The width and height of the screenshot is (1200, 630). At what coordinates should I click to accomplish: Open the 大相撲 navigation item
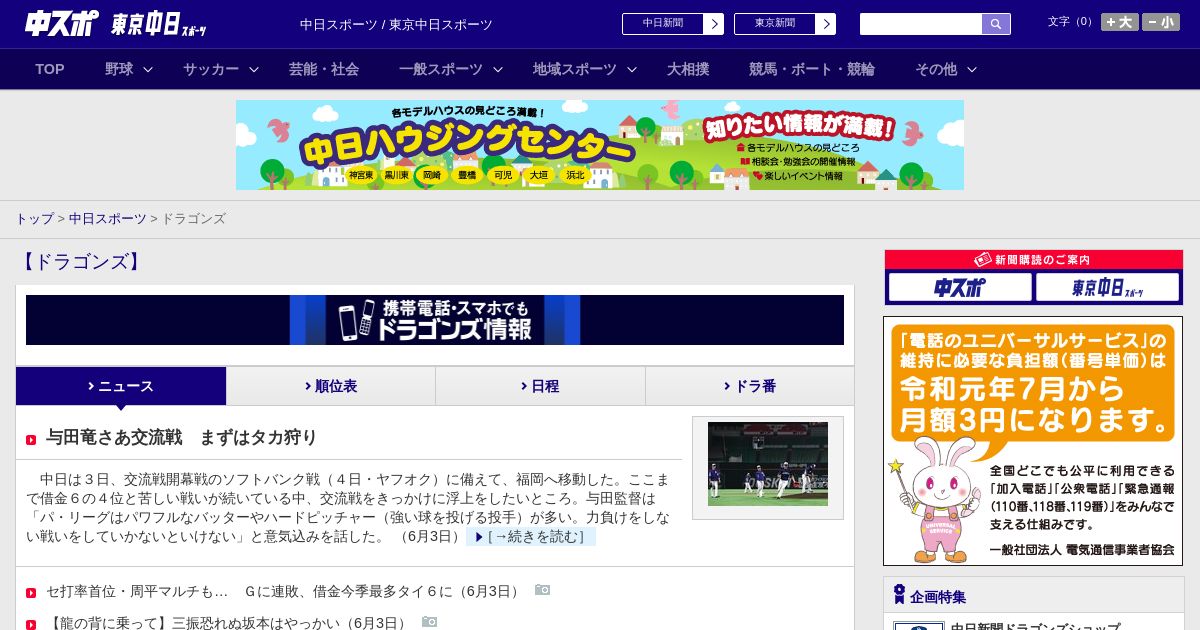(688, 69)
